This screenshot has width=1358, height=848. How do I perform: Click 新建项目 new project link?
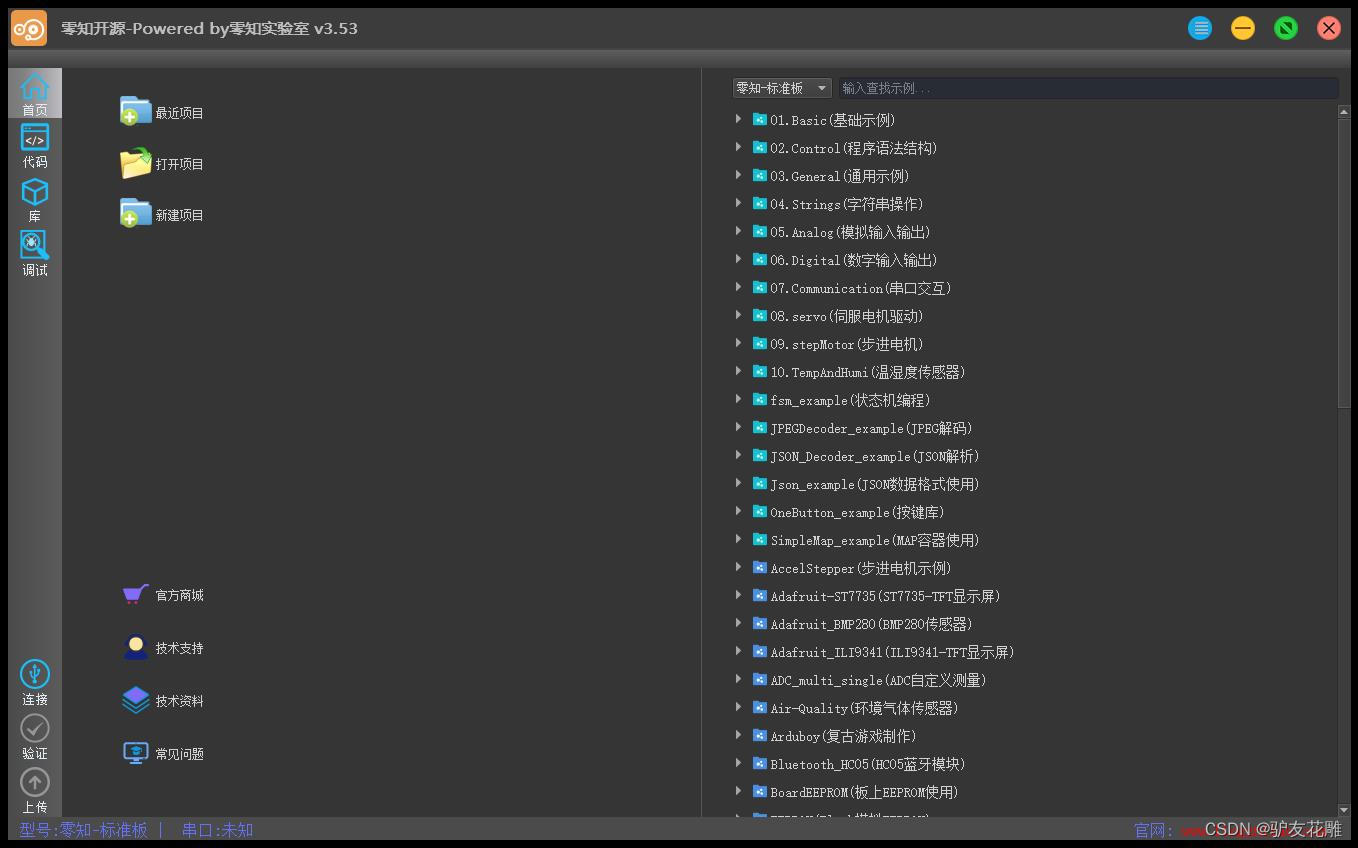(x=179, y=215)
